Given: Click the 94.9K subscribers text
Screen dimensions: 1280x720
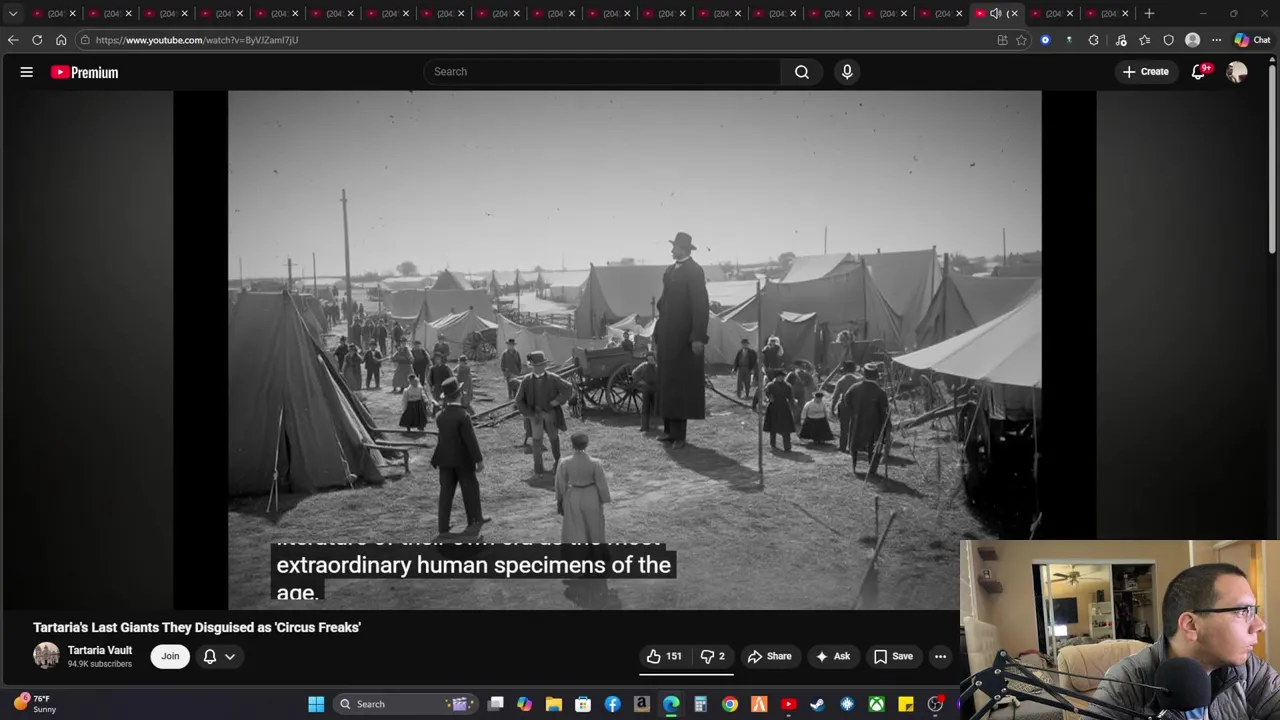Looking at the screenshot, I should coord(100,664).
